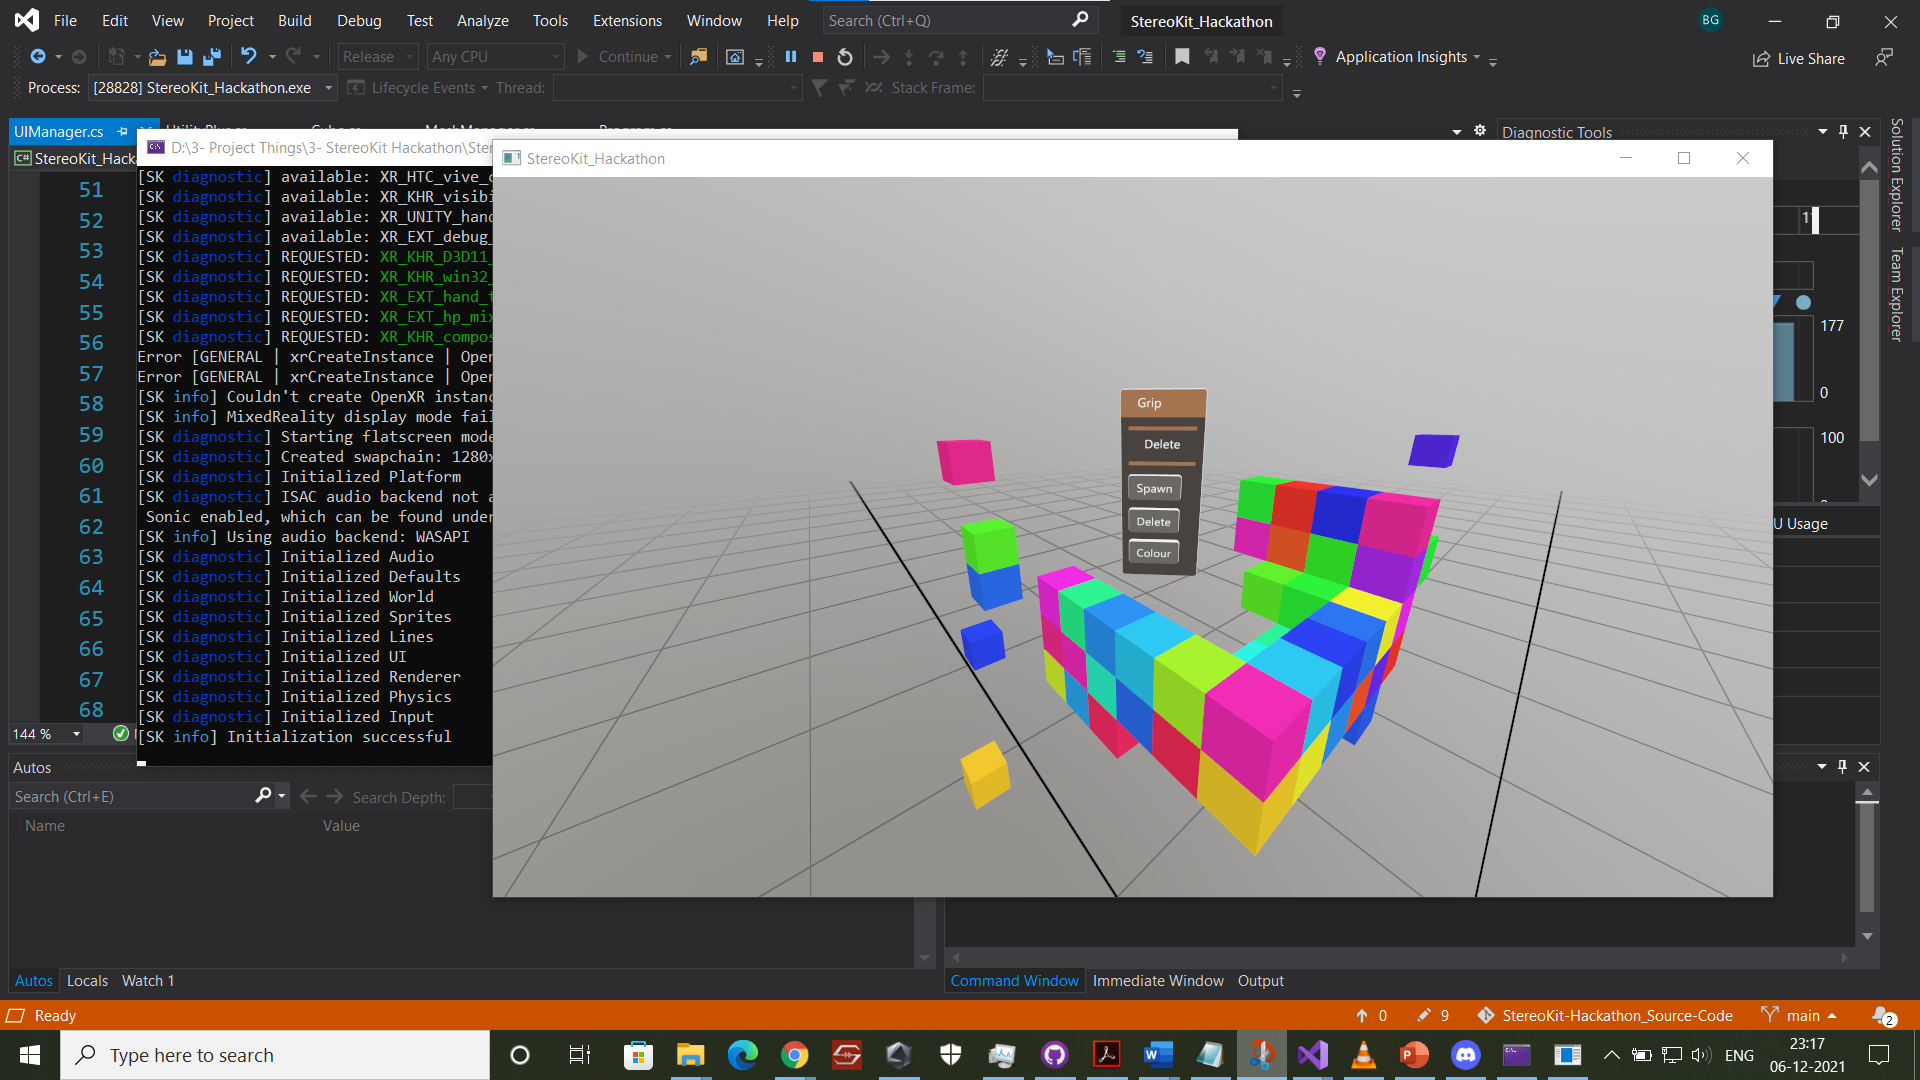This screenshot has width=1920, height=1080.
Task: Click the Undo arrow icon
Action: click(248, 57)
